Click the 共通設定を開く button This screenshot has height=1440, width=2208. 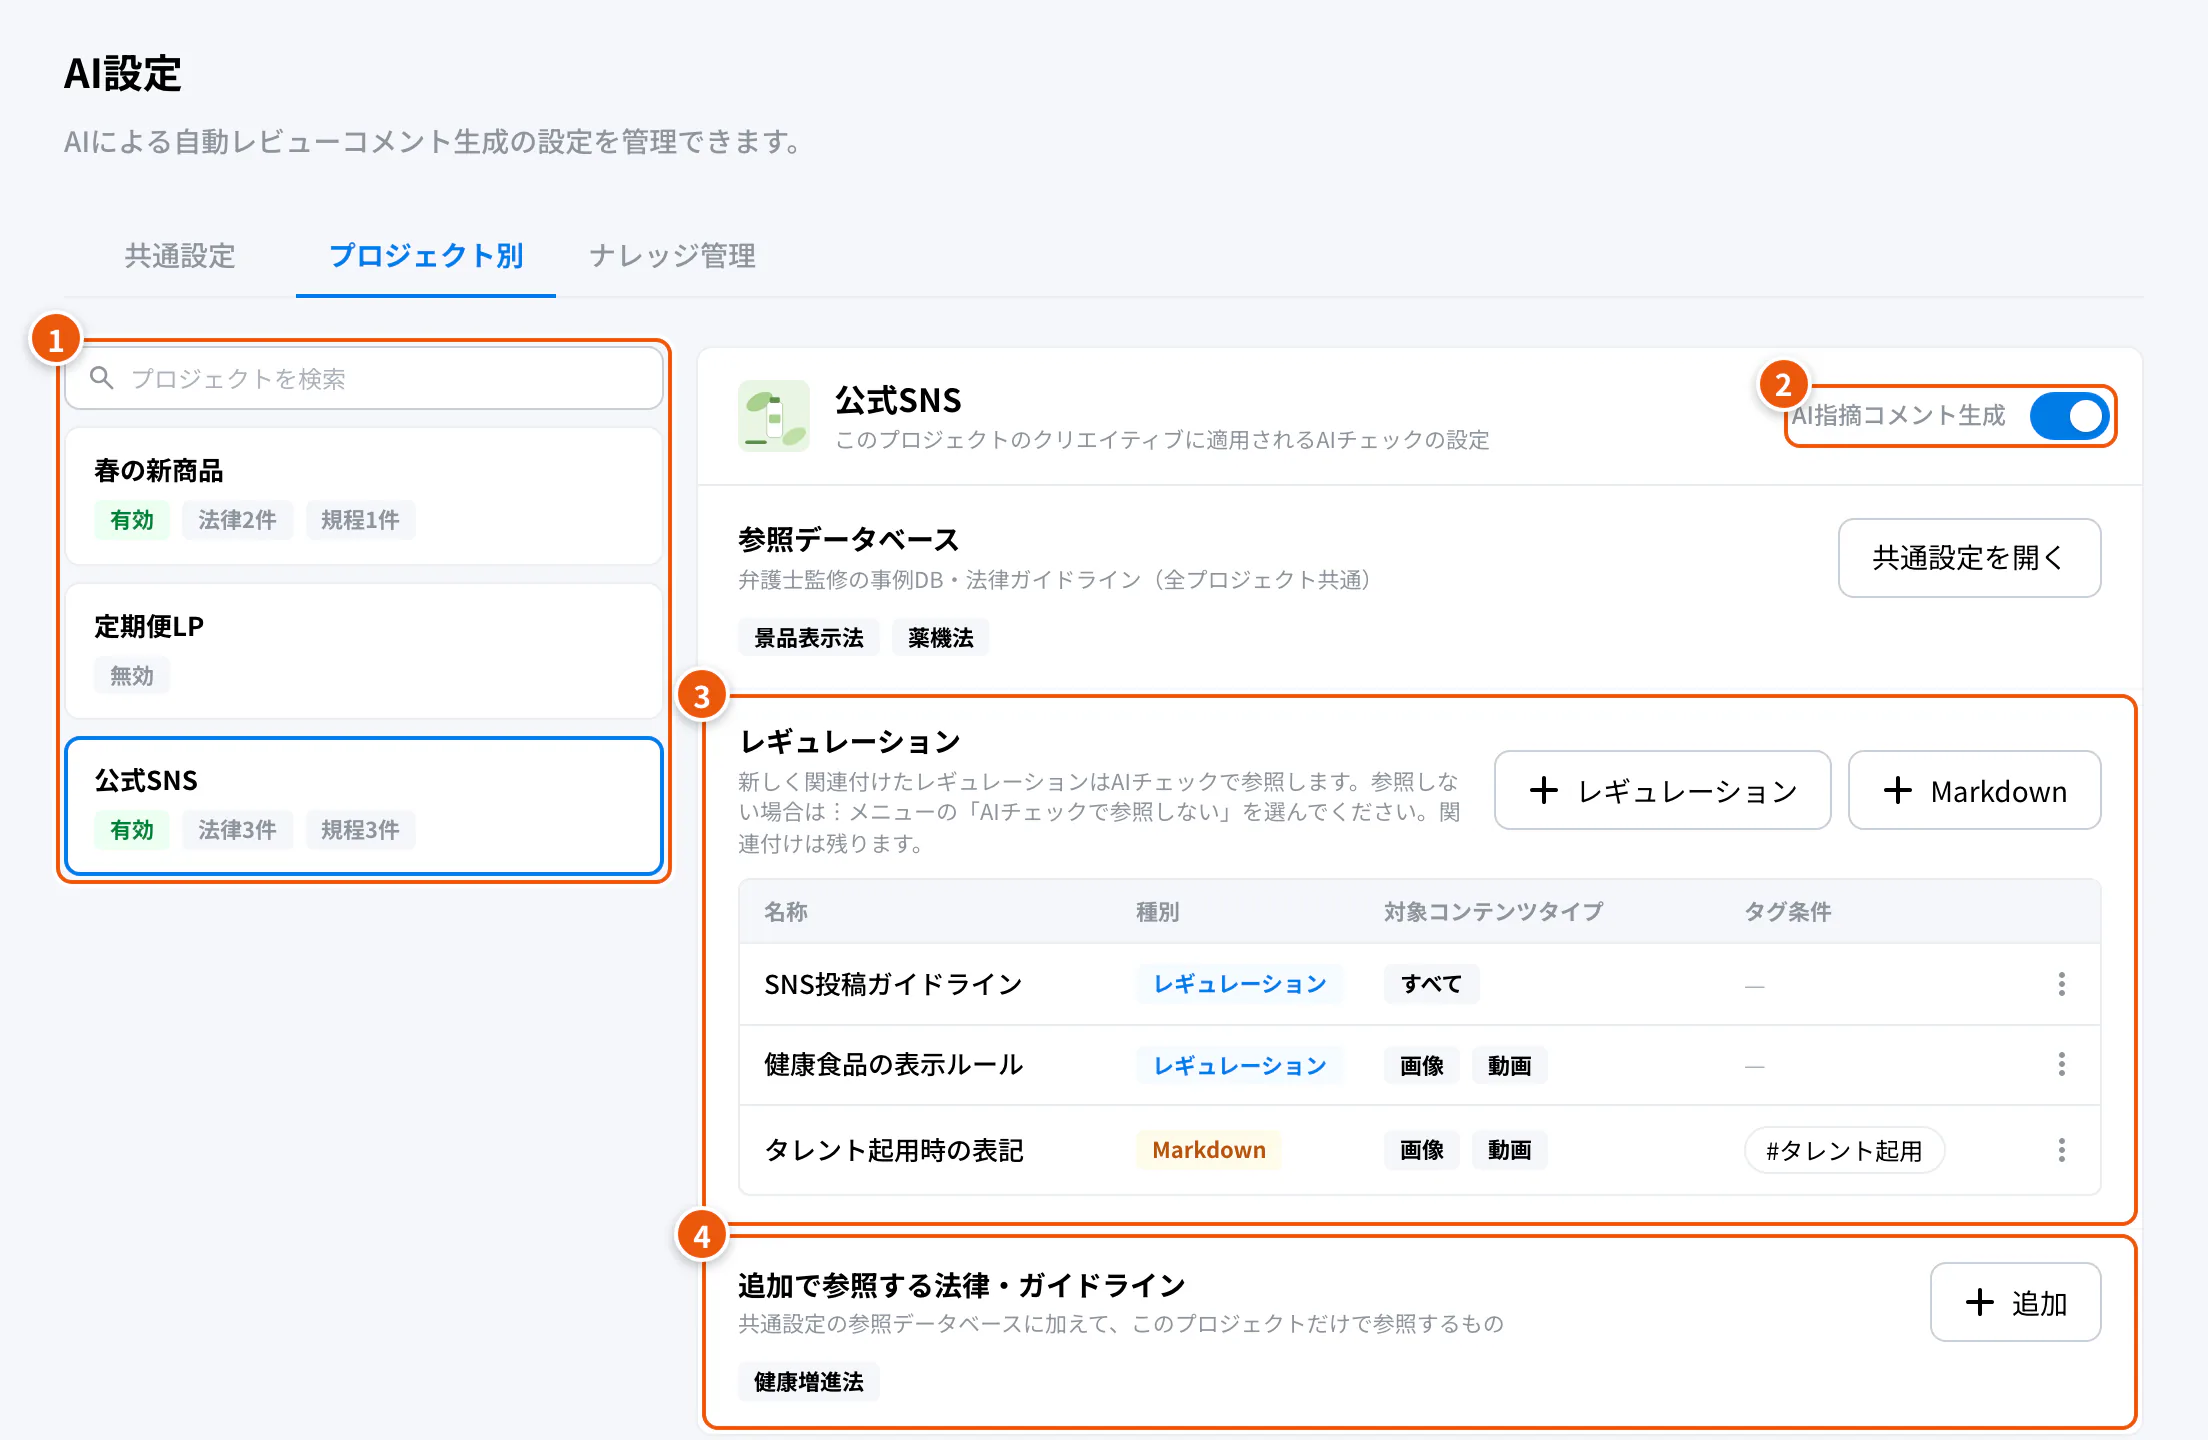[1969, 558]
